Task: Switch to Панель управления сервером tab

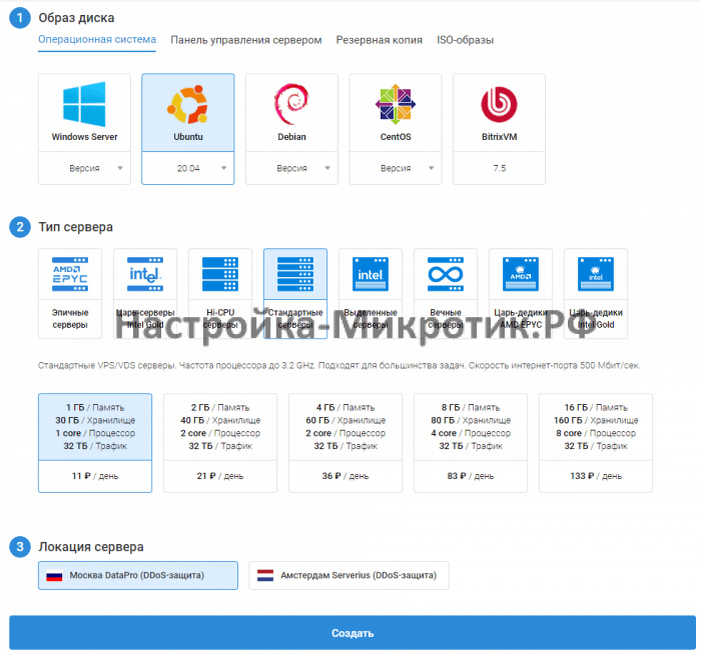Action: 246,40
